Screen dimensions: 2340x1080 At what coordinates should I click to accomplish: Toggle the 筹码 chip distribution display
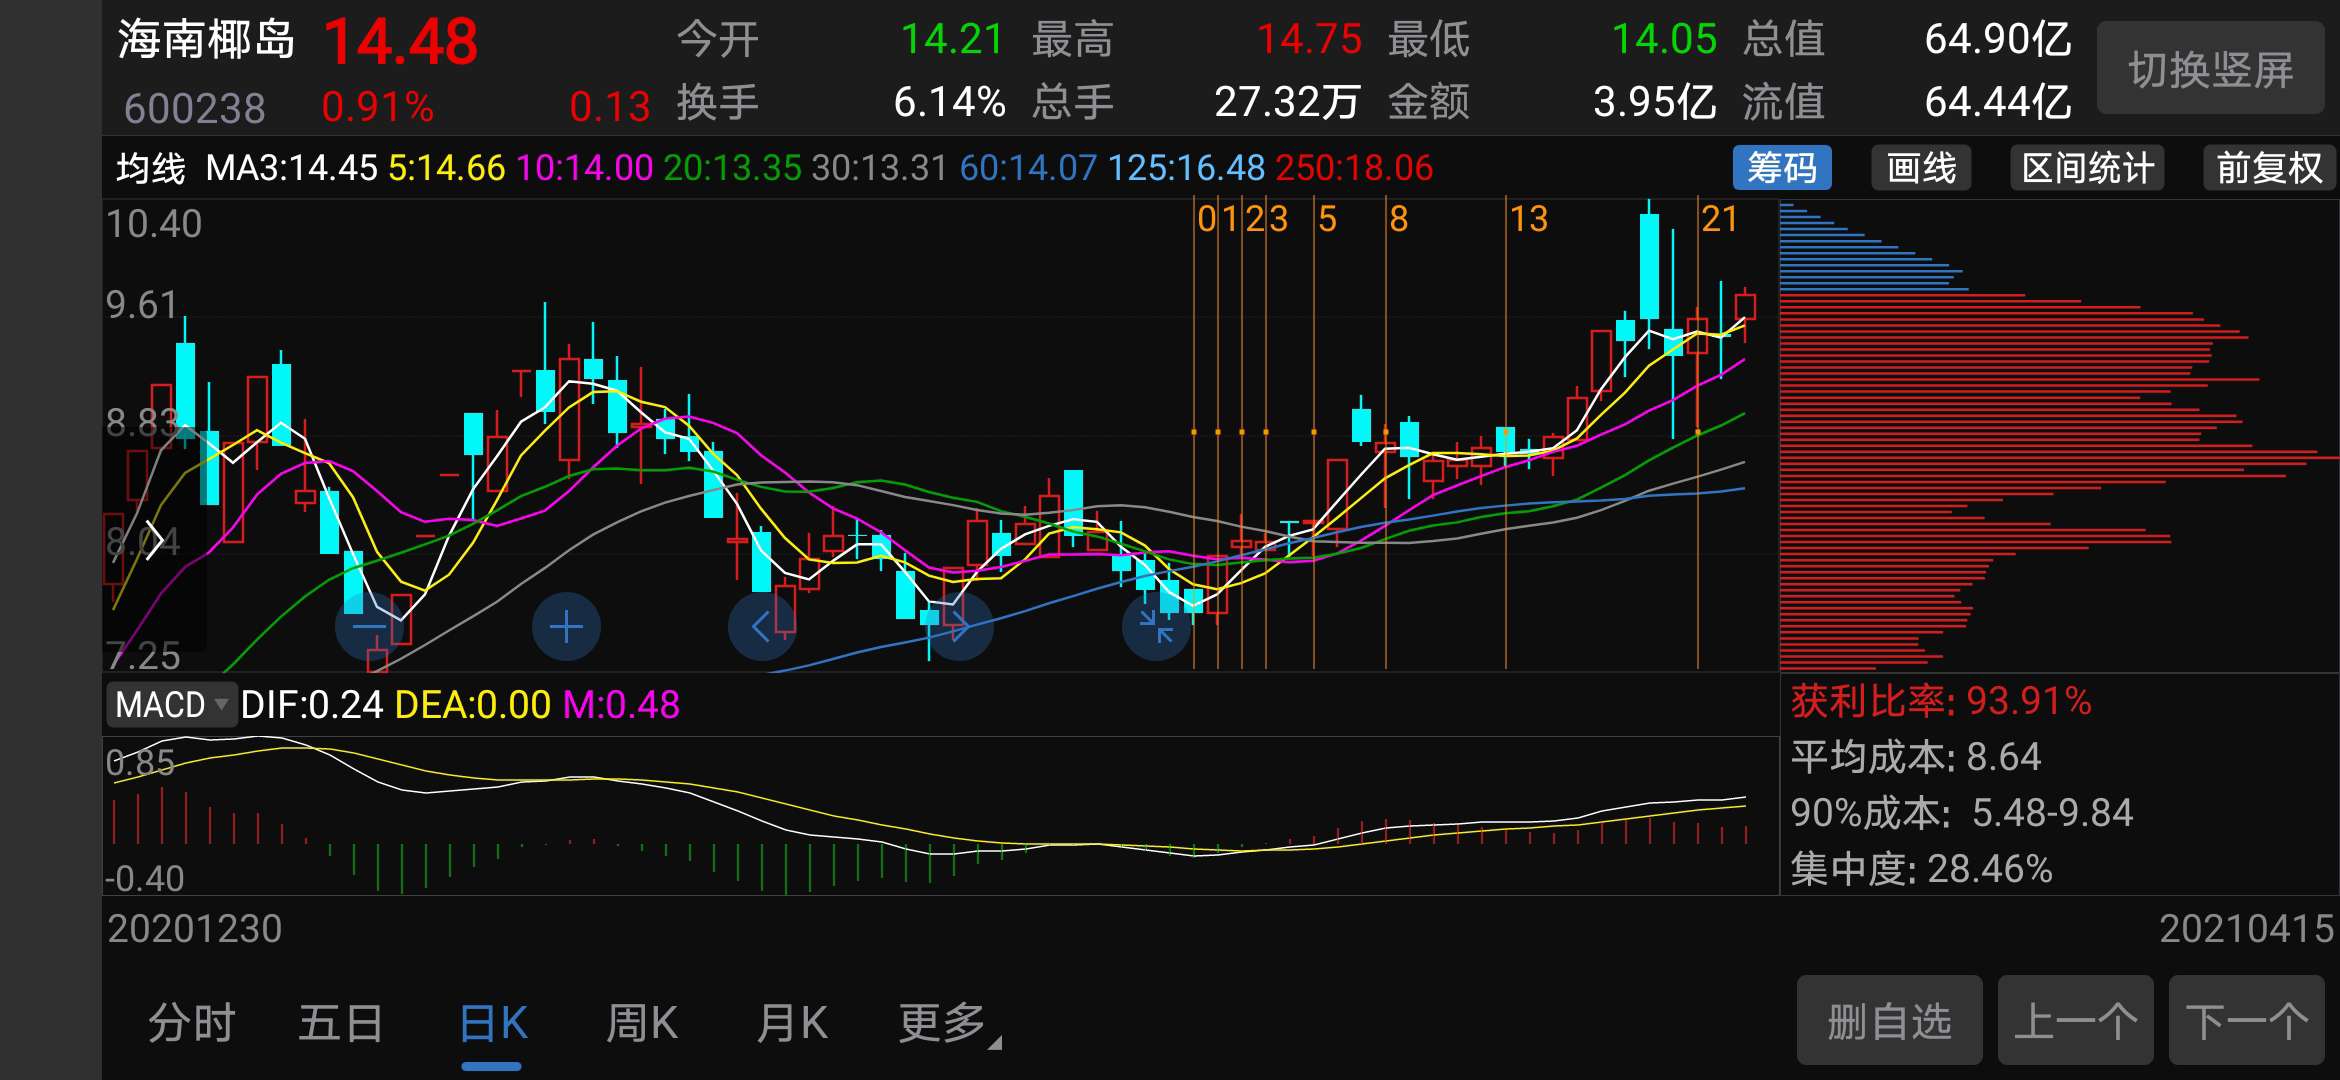pyautogui.click(x=1784, y=168)
